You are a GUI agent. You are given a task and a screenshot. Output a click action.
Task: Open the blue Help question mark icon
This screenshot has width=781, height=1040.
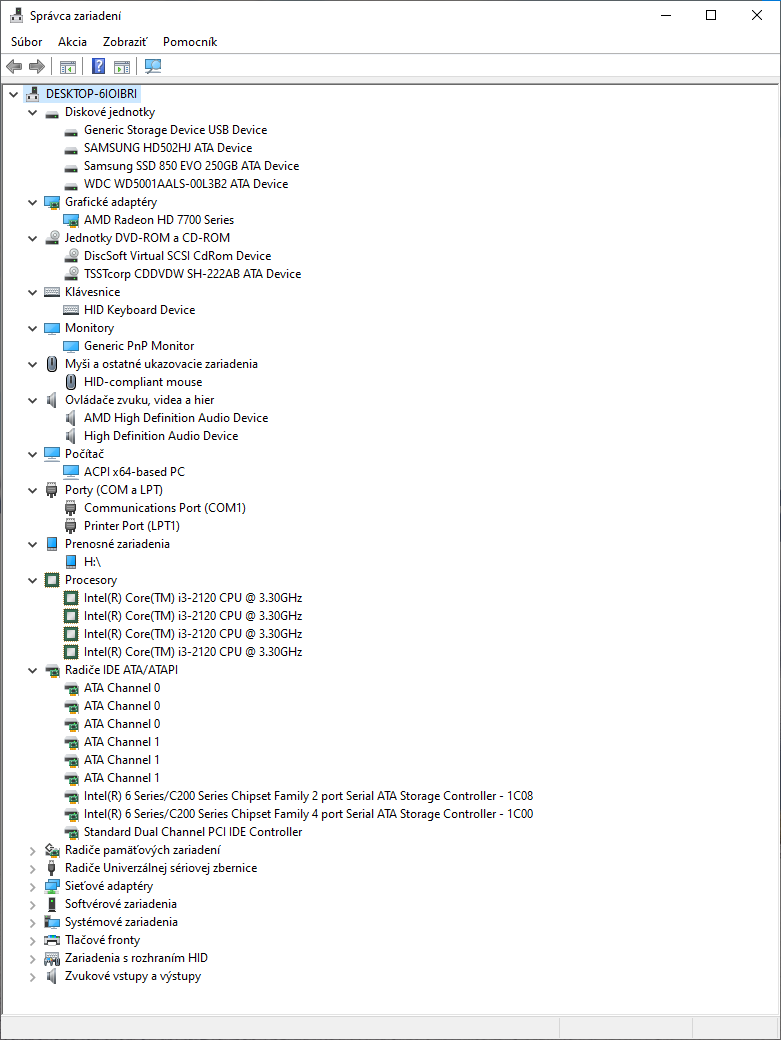98,66
